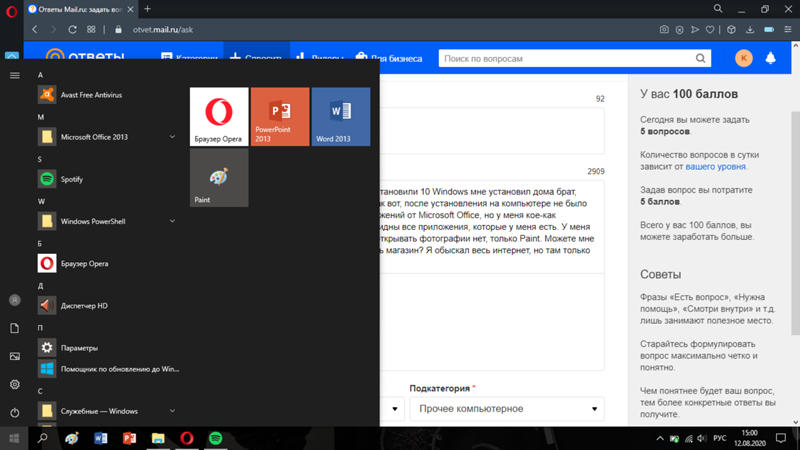The width and height of the screenshot is (800, 450).
Task: Open Opera main menu logo
Action: tap(11, 11)
